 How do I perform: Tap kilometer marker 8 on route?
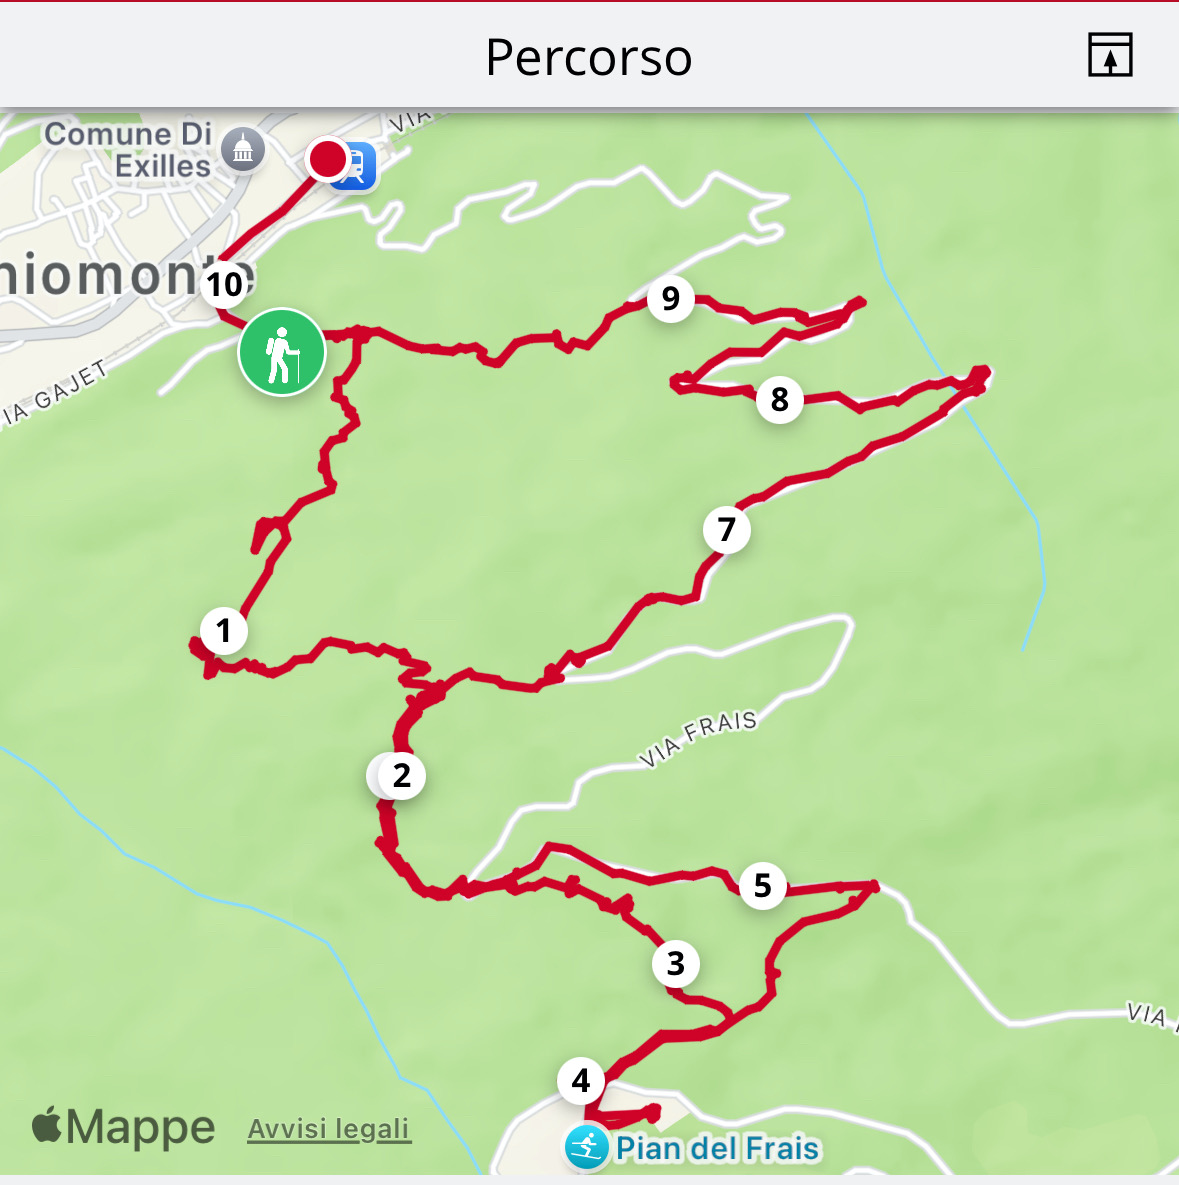click(779, 400)
